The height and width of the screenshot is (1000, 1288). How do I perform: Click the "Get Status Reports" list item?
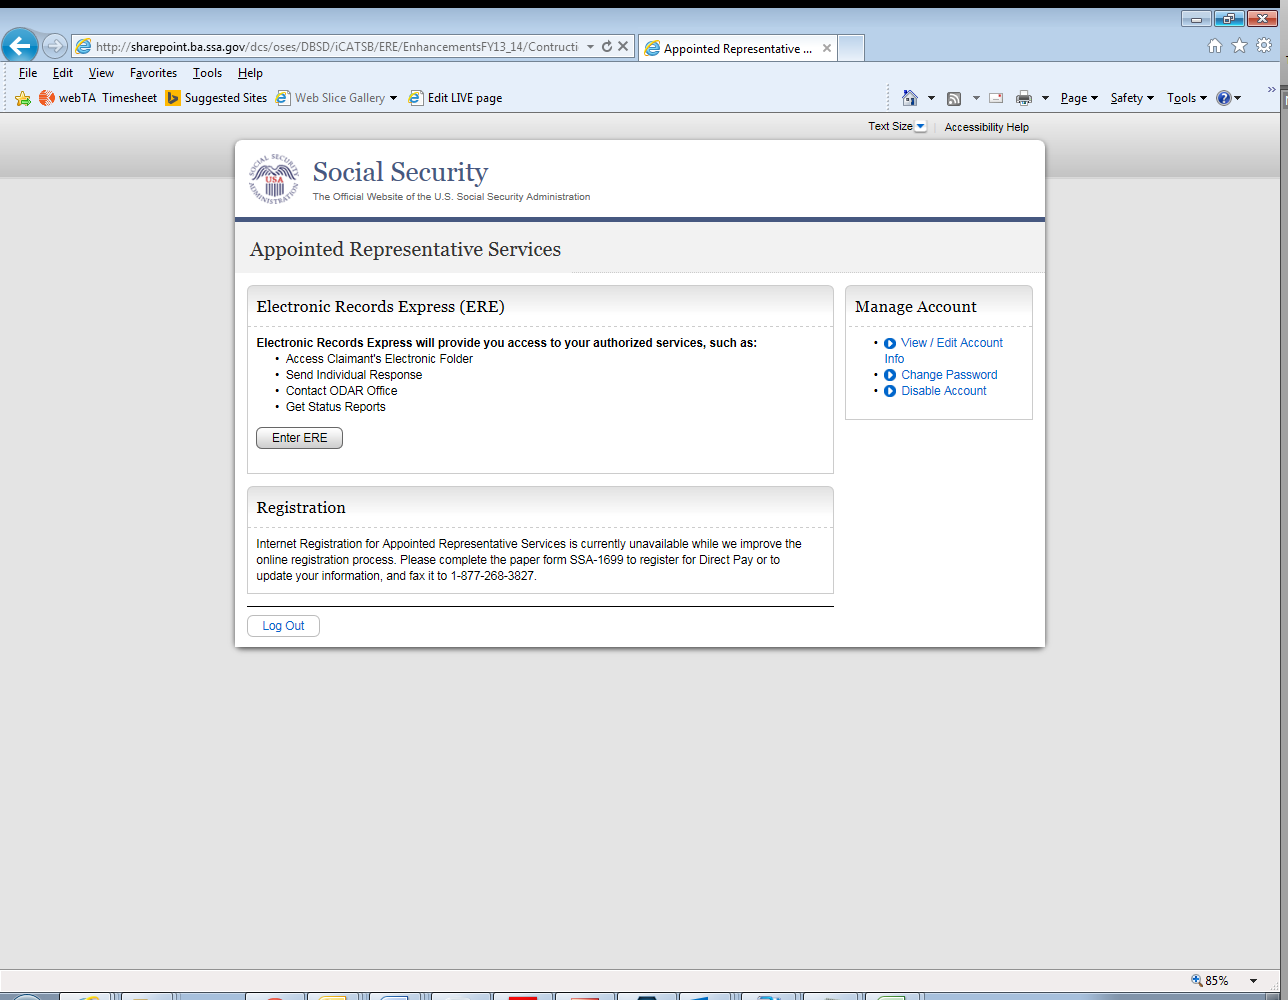336,407
